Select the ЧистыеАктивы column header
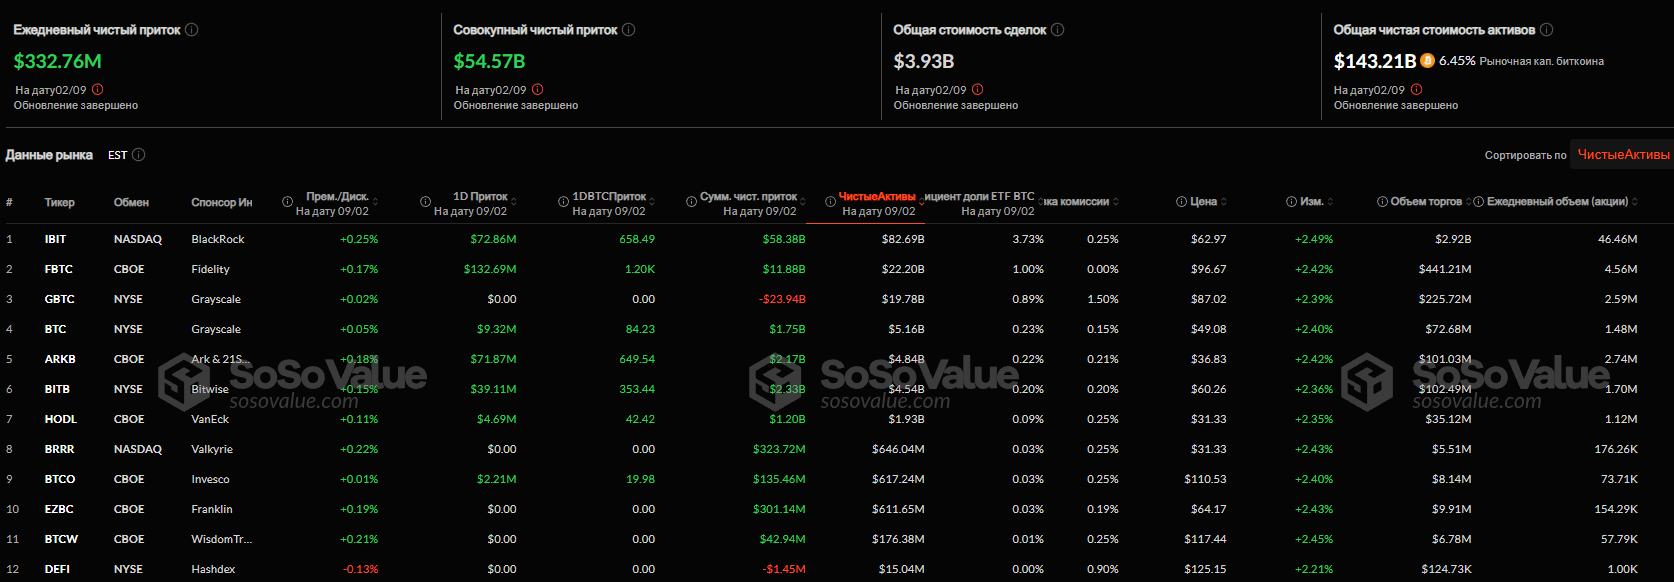 pos(876,197)
